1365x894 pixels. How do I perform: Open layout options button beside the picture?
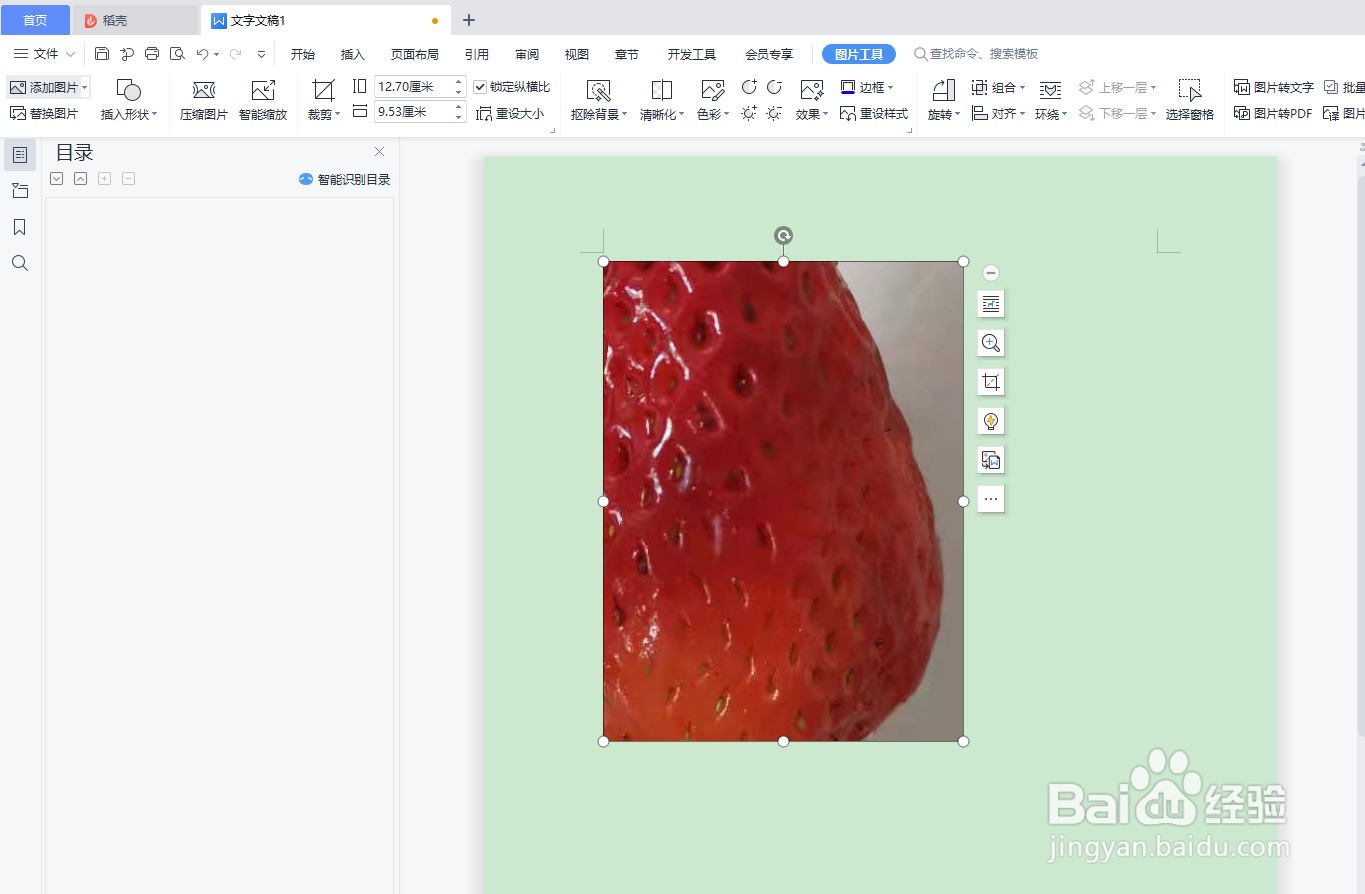[x=991, y=304]
